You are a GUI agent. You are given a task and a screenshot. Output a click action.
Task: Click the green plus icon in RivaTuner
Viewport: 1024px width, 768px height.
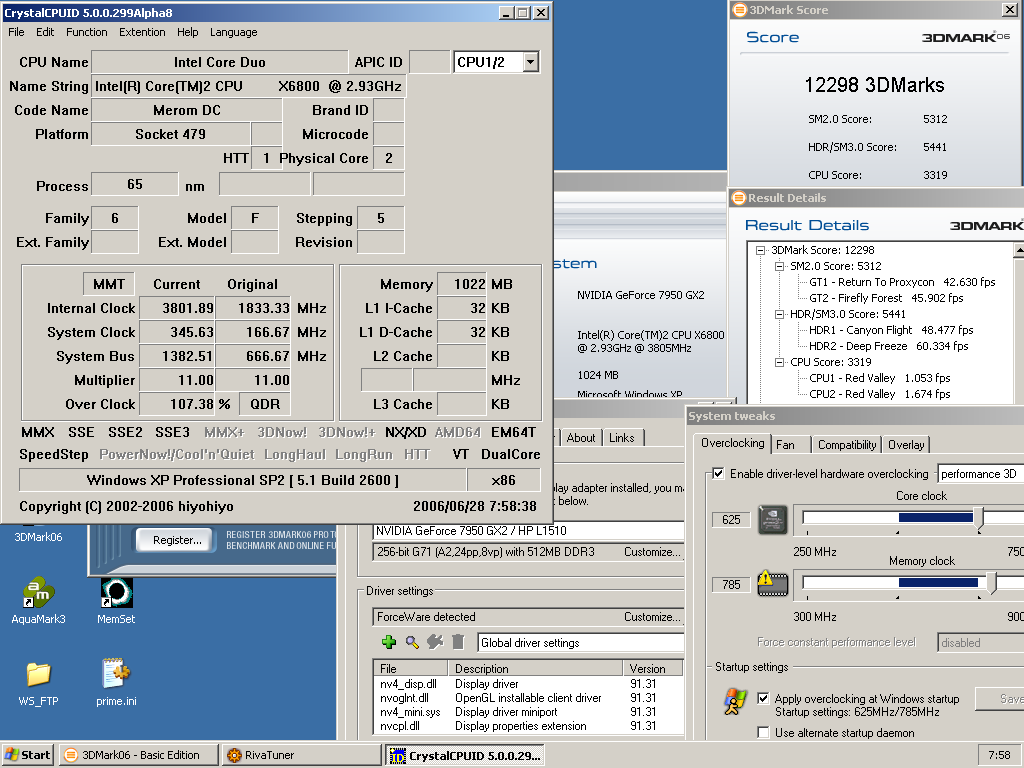pyautogui.click(x=389, y=642)
